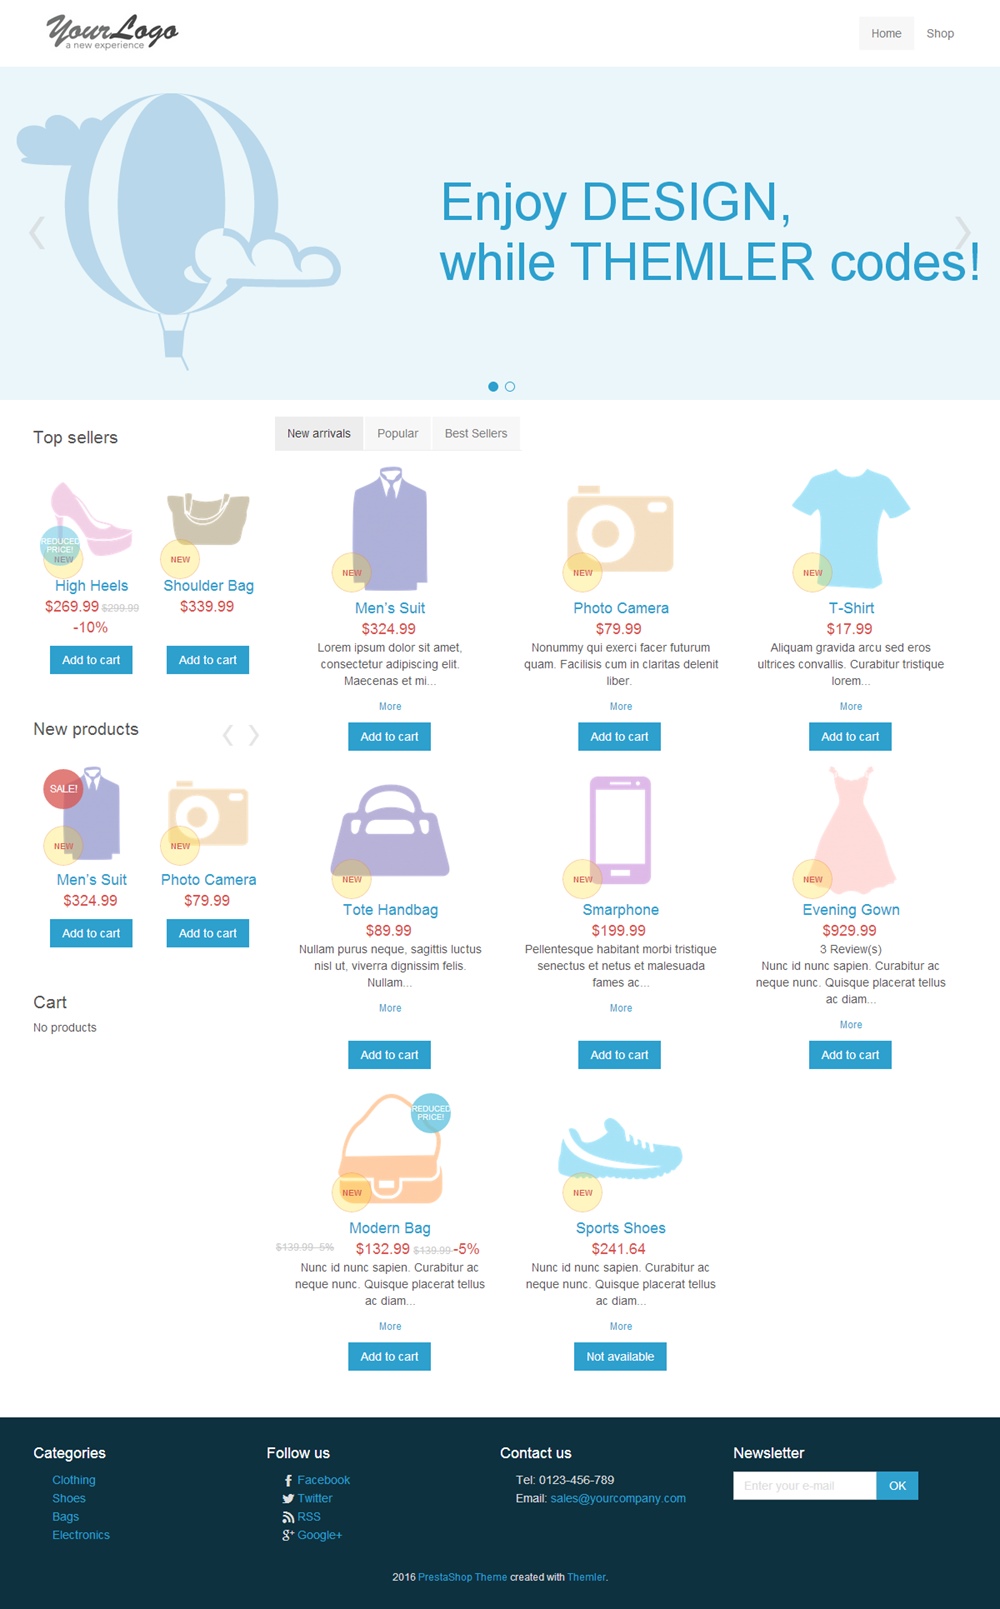Click the Google+ icon in footer
1000x1609 pixels.
pyautogui.click(x=288, y=1535)
